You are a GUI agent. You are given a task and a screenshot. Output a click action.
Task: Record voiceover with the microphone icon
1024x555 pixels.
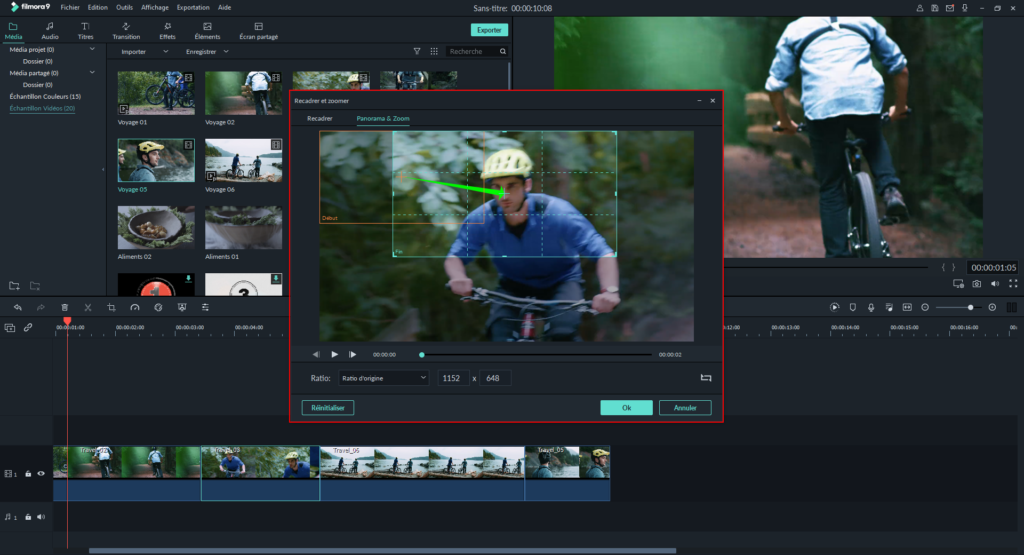click(871, 308)
